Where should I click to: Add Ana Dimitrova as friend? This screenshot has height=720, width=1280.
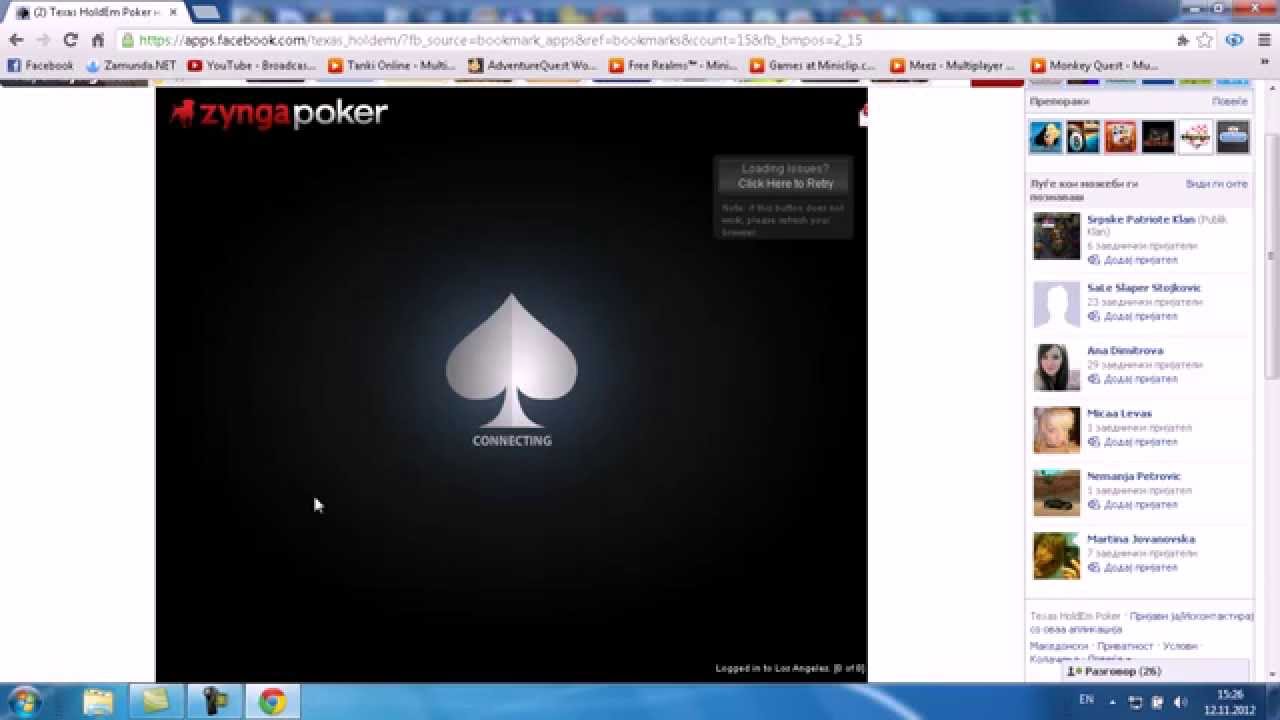pyautogui.click(x=1133, y=379)
